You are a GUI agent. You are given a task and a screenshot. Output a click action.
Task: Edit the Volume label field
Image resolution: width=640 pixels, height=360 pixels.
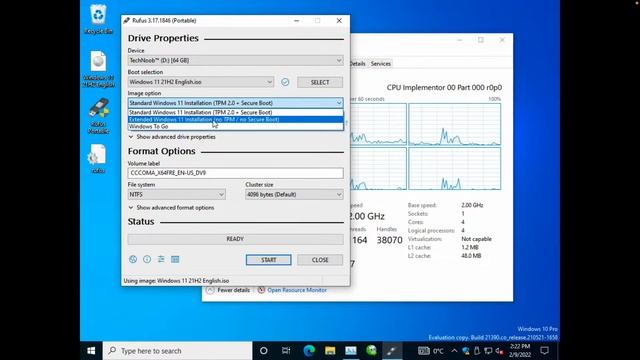click(x=236, y=173)
